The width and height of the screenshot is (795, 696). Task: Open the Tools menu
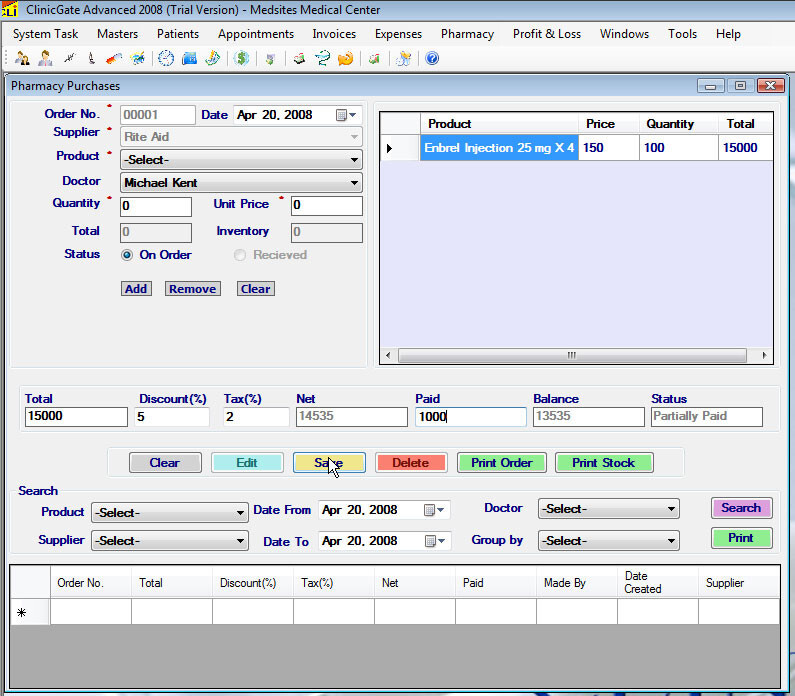[682, 34]
